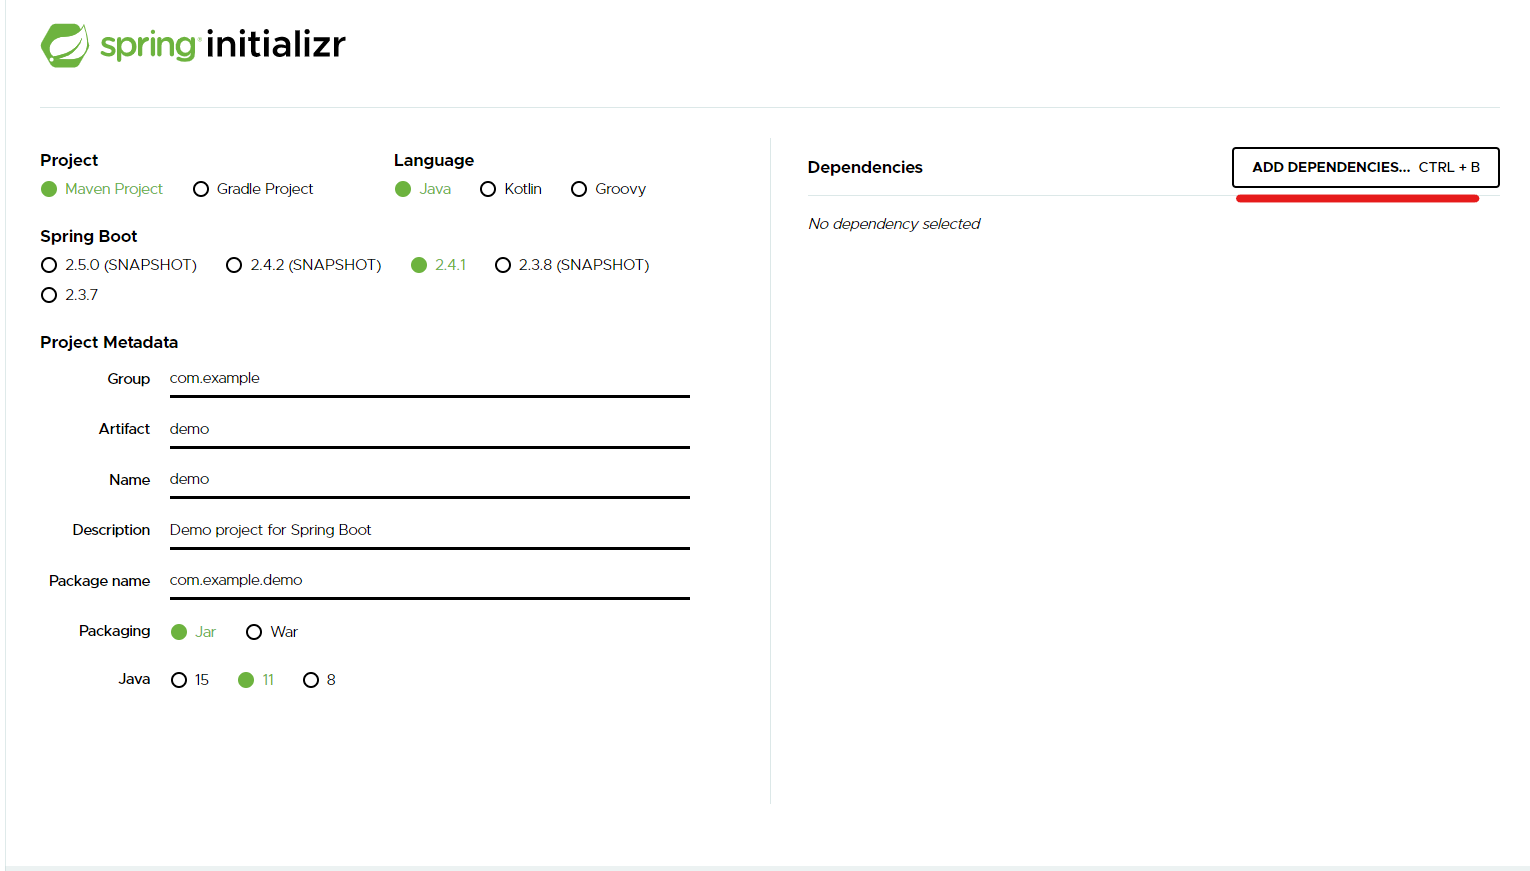Select Java version 15
This screenshot has width=1530, height=871.
pyautogui.click(x=190, y=680)
